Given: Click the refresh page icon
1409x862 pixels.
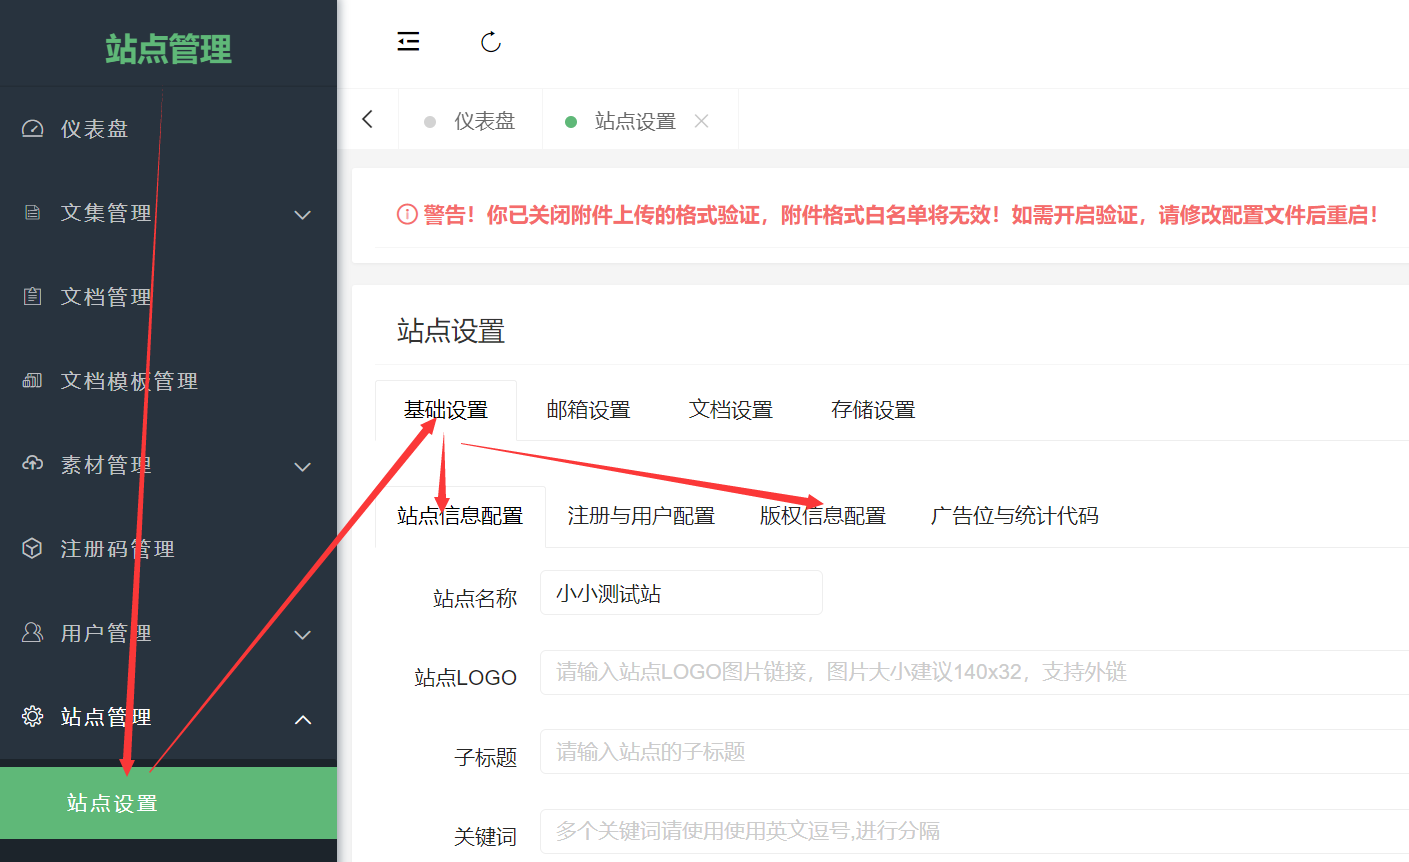Looking at the screenshot, I should (x=490, y=42).
